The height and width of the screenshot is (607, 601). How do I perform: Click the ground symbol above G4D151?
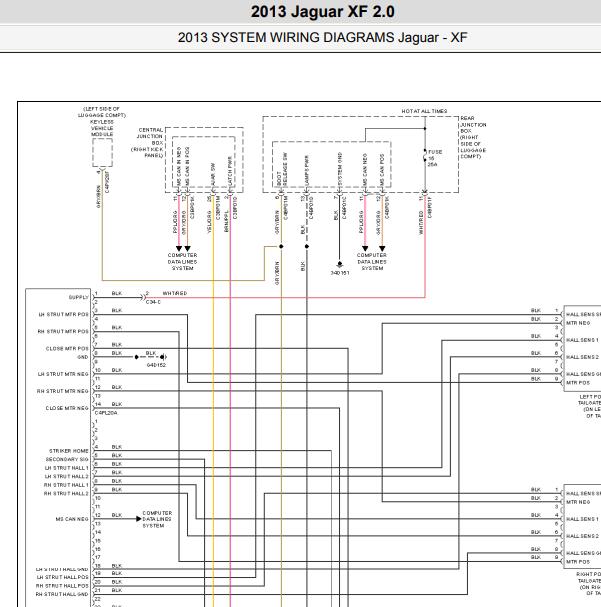click(x=340, y=264)
